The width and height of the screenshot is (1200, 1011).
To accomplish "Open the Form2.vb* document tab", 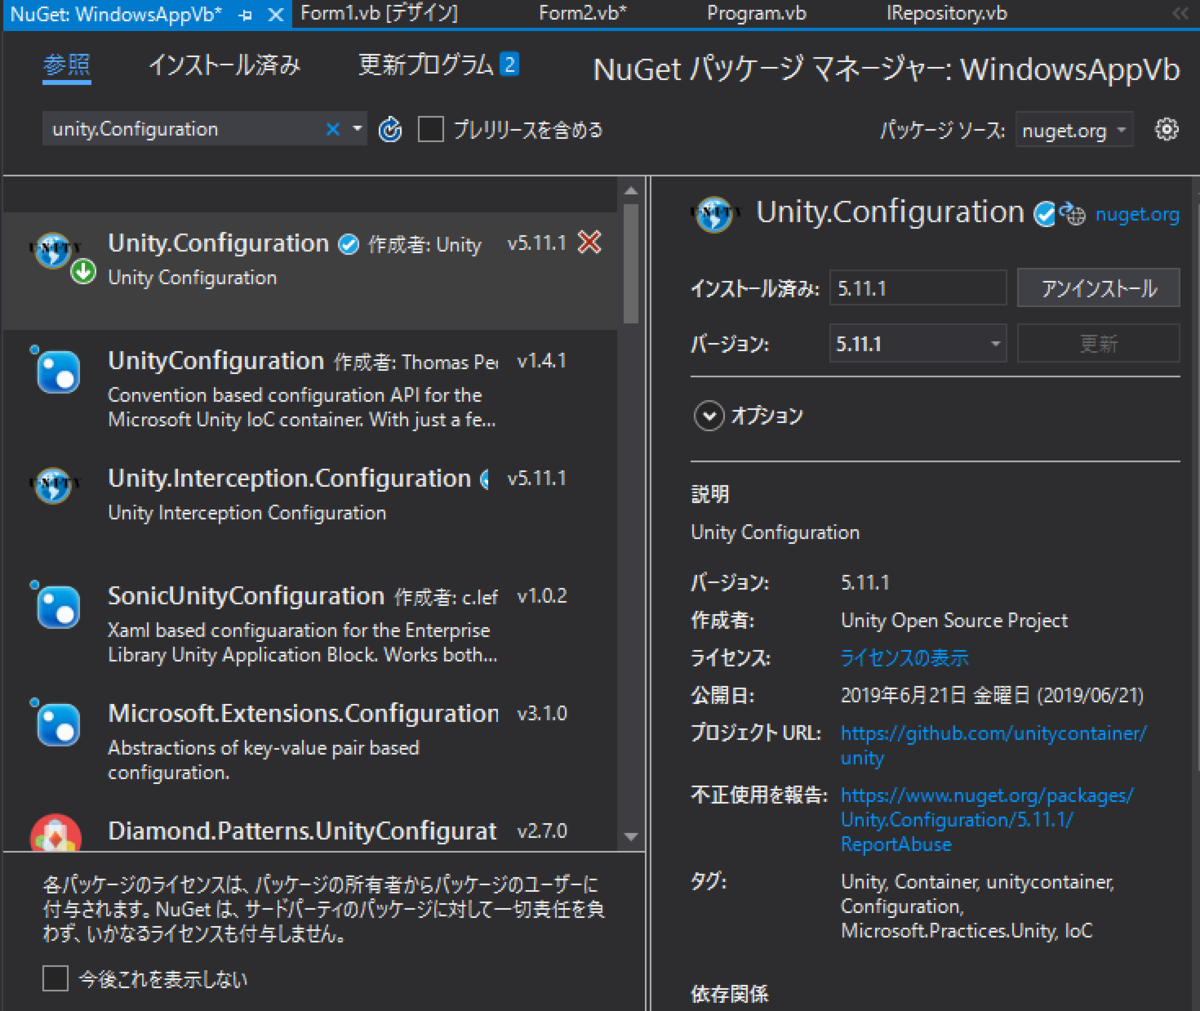I will tap(583, 14).
